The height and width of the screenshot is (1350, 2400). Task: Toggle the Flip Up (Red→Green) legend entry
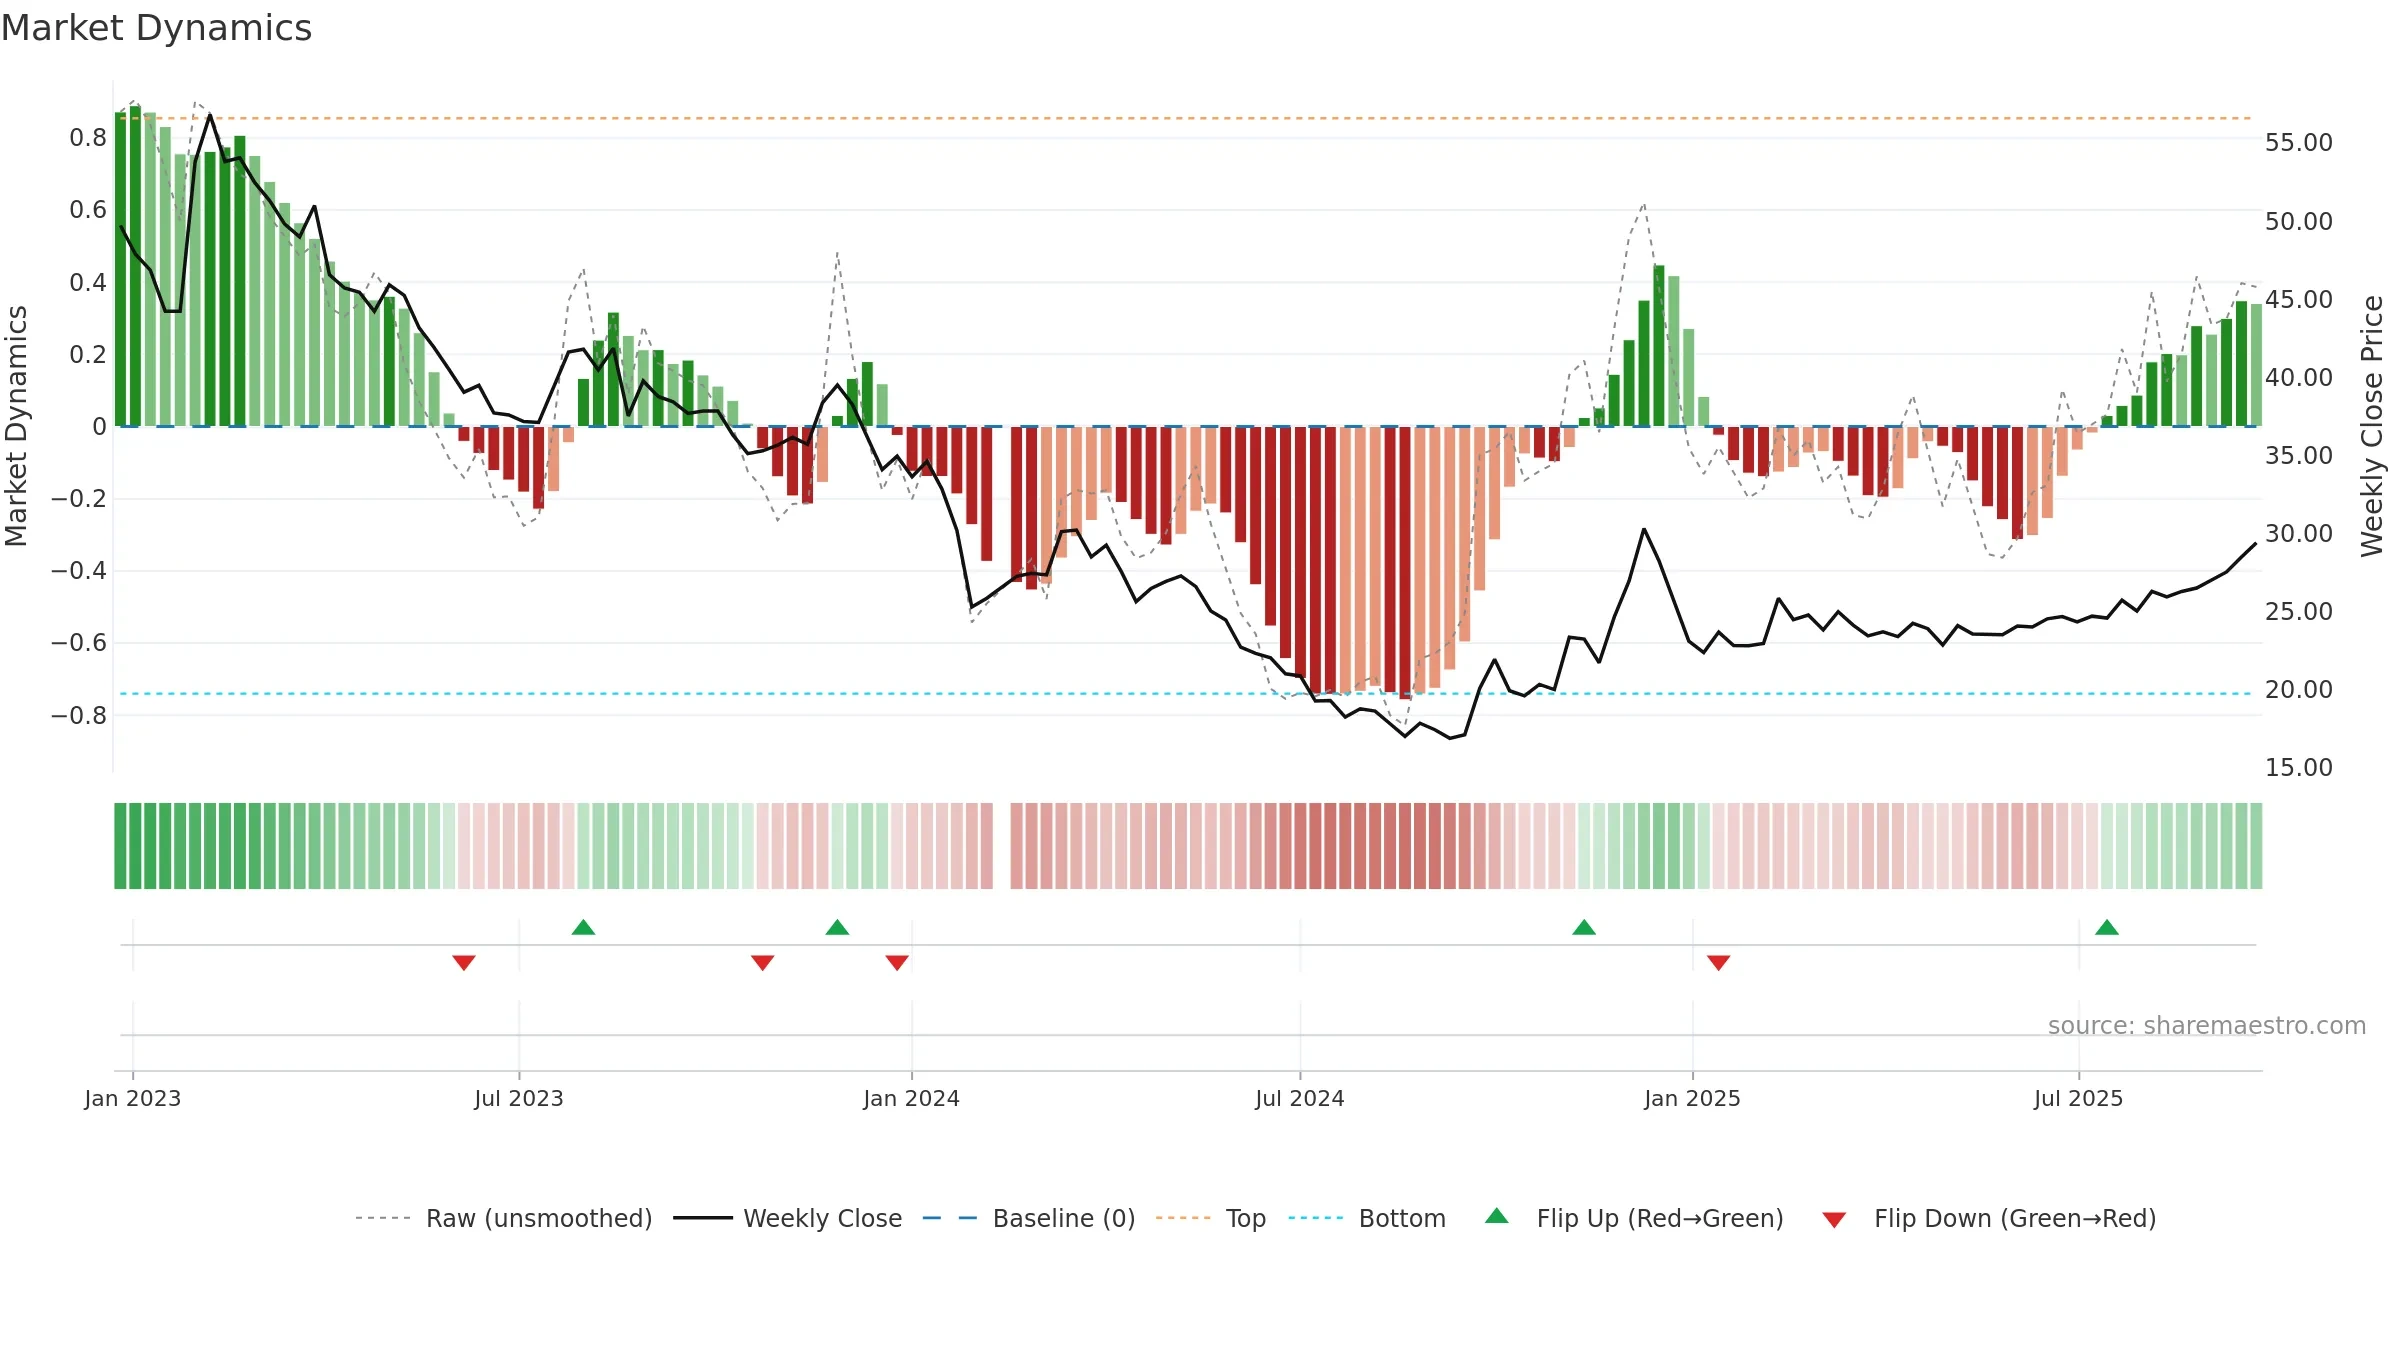(1634, 1218)
